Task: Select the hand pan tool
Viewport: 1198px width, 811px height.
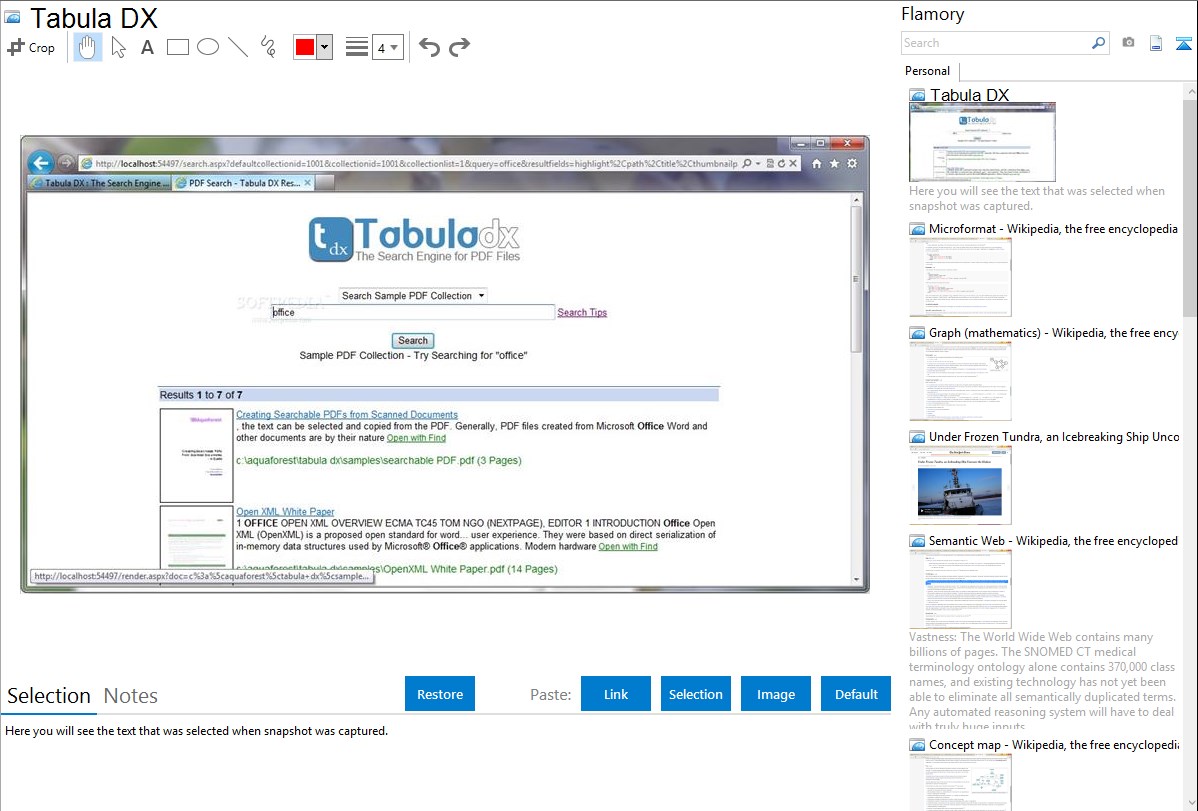Action: (x=87, y=47)
